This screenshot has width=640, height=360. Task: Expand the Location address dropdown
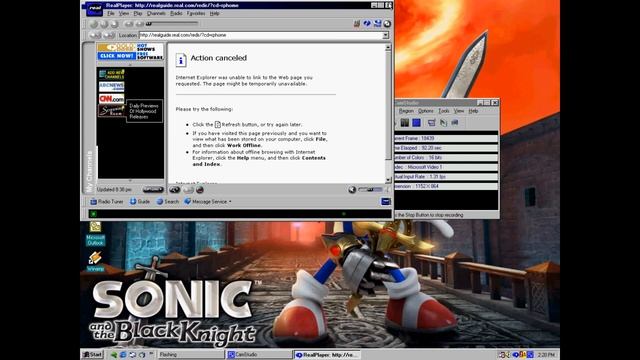(385, 36)
